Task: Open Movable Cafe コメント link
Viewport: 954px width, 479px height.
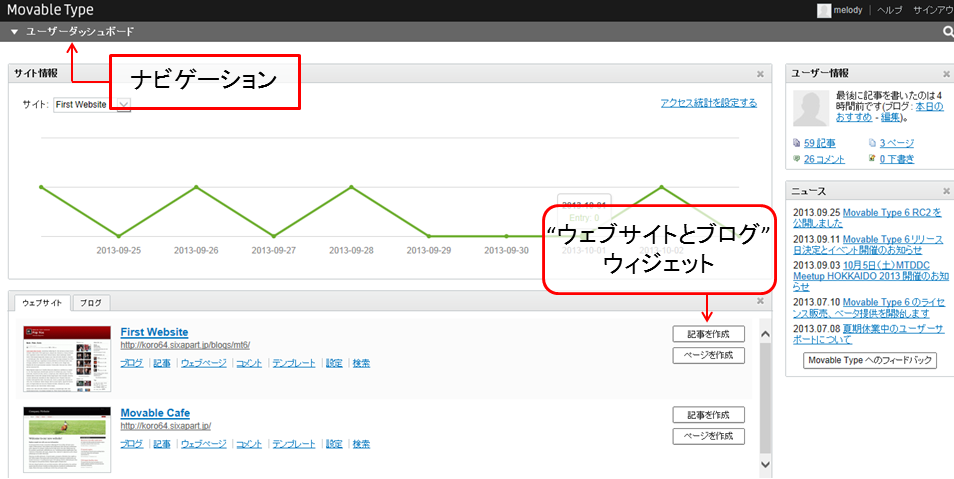Action: point(249,444)
